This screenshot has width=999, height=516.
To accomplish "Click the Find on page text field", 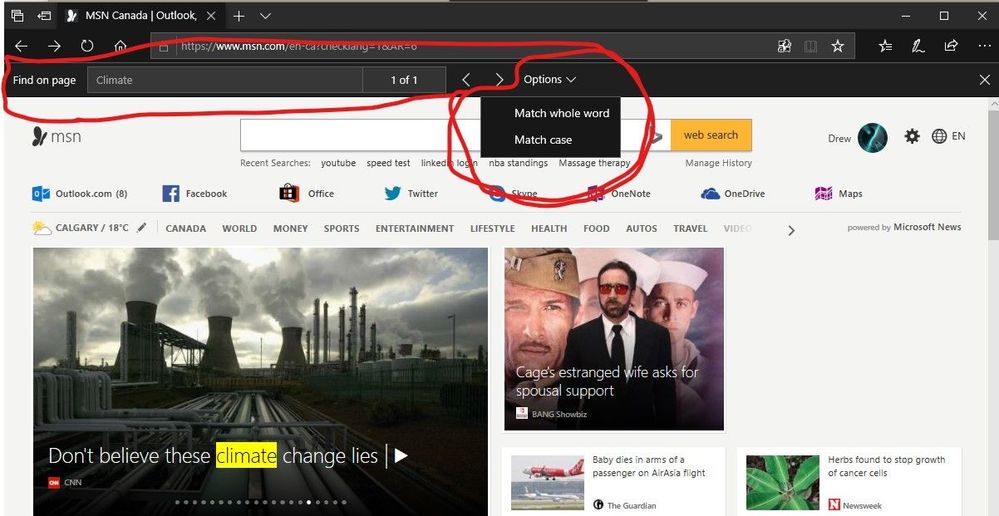I will pos(225,80).
